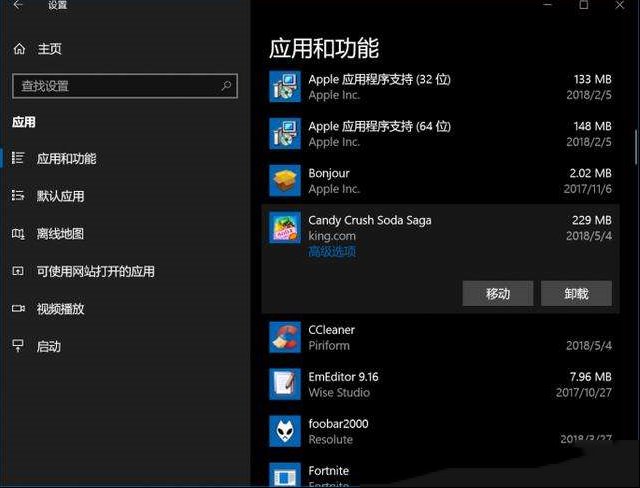Image resolution: width=640 pixels, height=488 pixels.
Task: Open the 高级选项 link
Action: tap(332, 251)
